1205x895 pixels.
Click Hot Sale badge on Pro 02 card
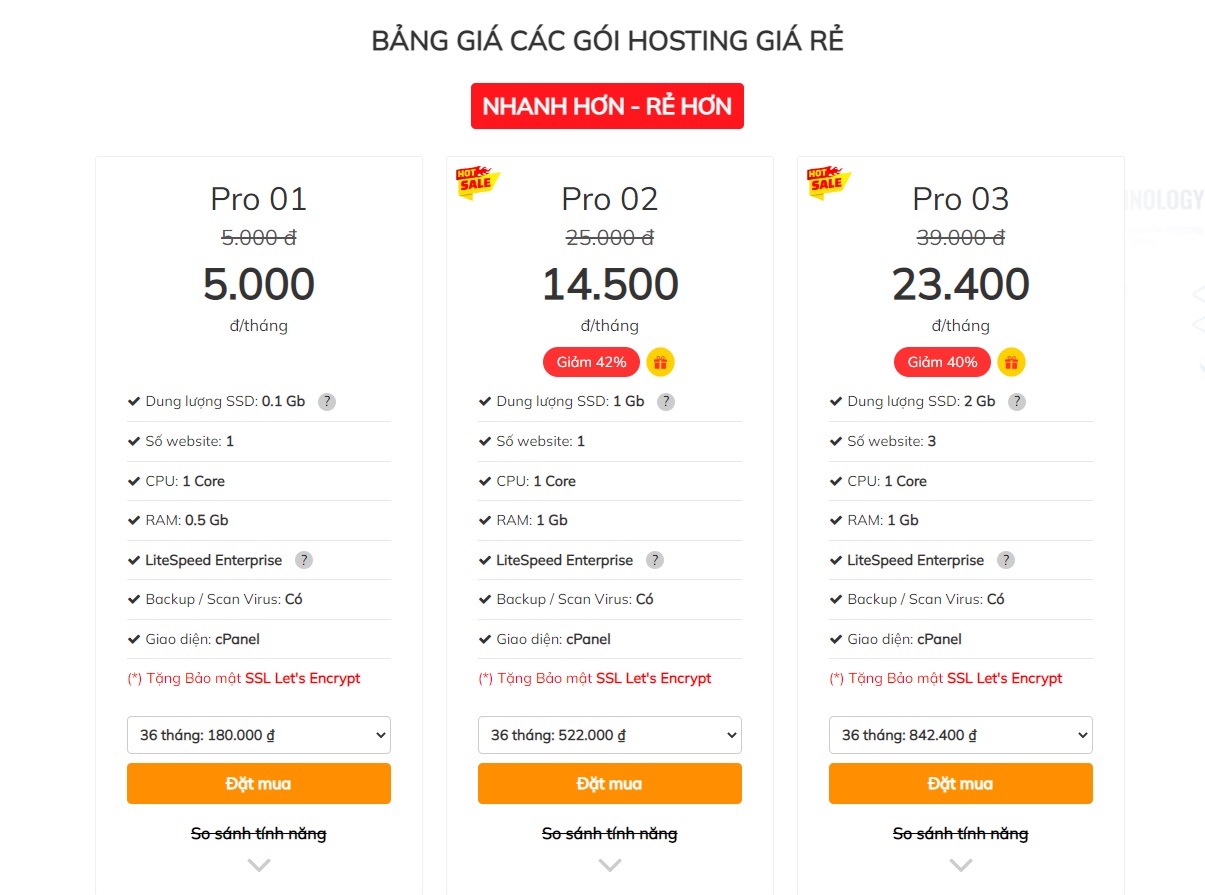[x=477, y=183]
